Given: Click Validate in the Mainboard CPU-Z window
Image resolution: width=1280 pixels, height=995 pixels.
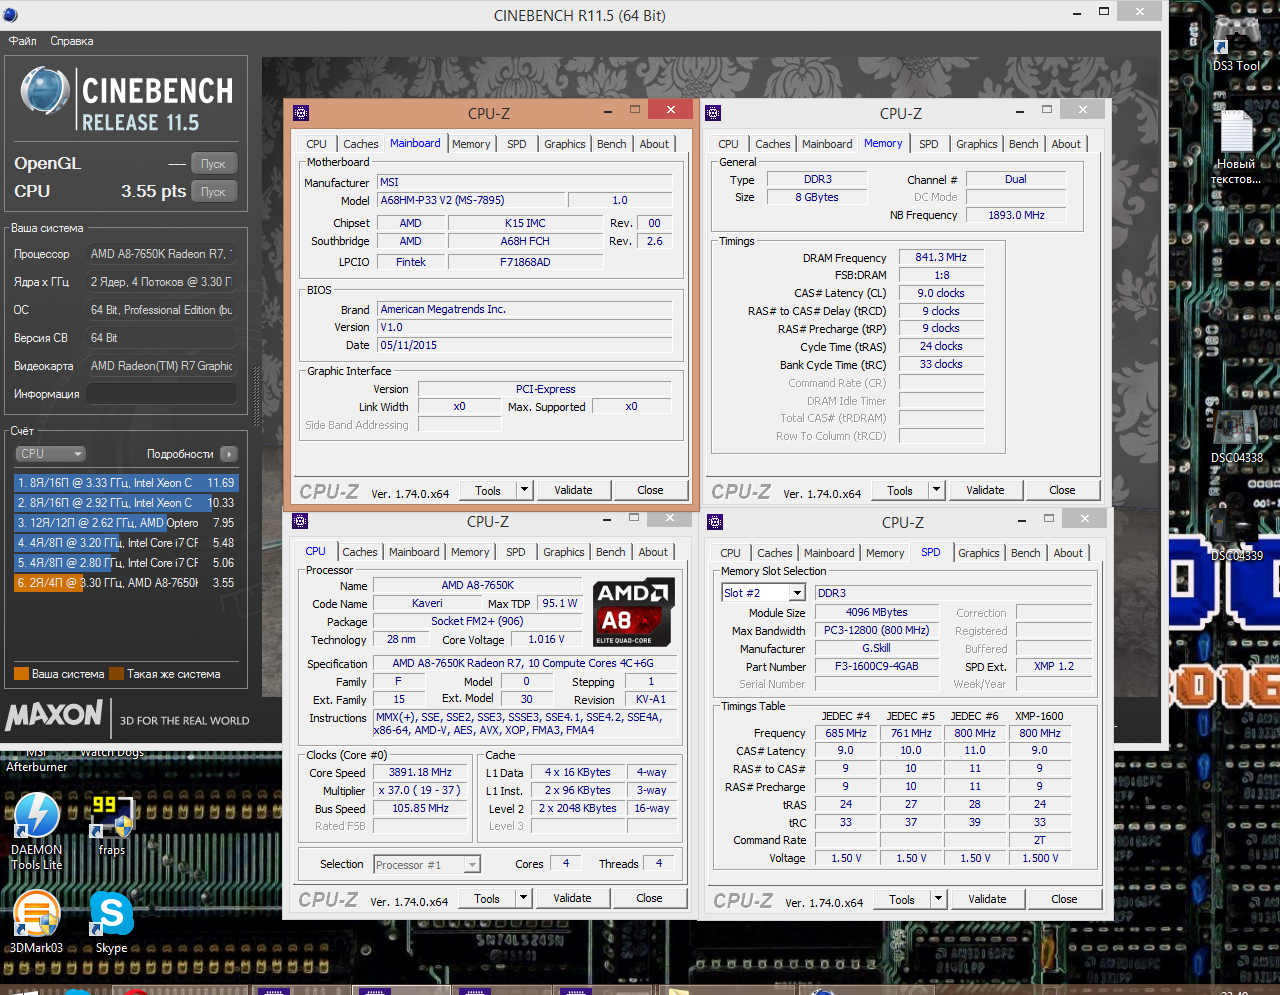Looking at the screenshot, I should point(573,490).
